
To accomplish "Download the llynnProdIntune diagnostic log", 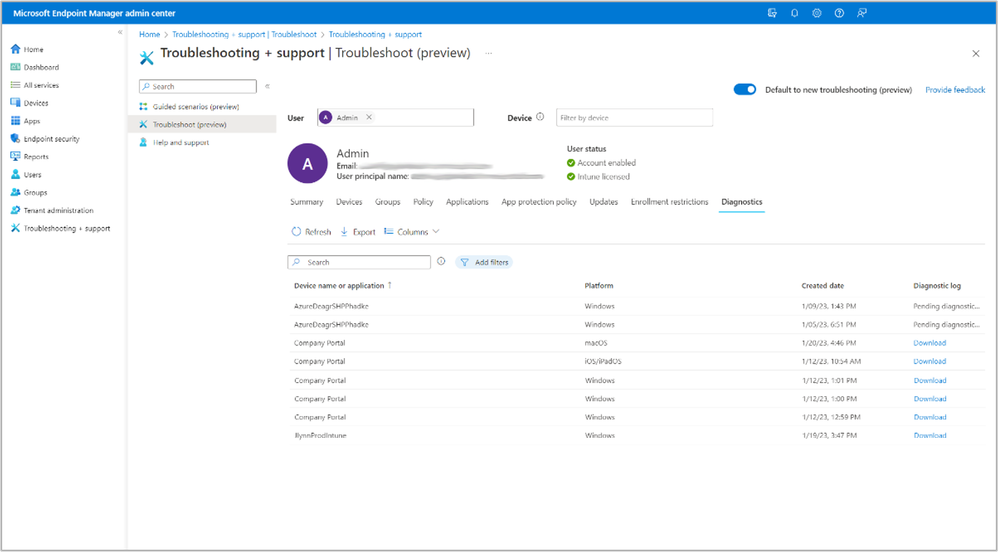I will pos(930,435).
